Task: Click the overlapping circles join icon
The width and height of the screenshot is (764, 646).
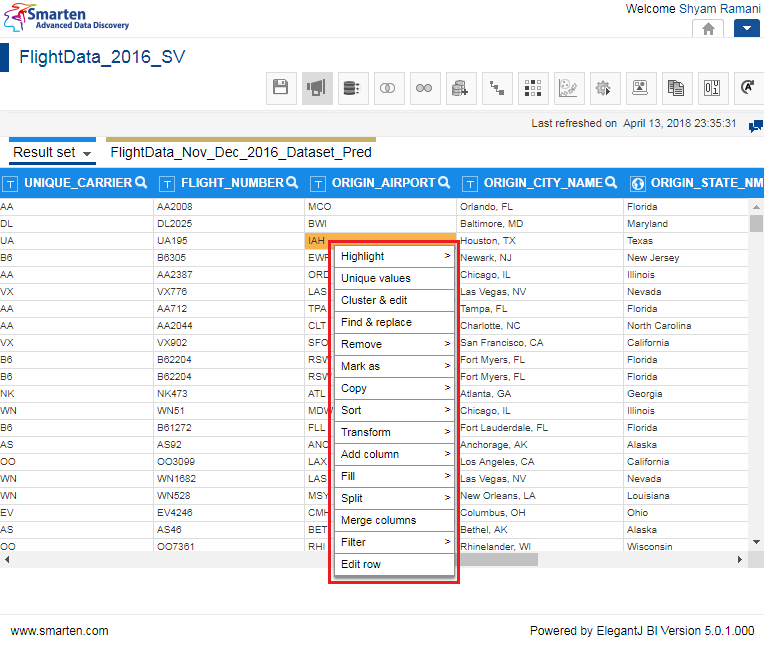Action: pos(389,88)
